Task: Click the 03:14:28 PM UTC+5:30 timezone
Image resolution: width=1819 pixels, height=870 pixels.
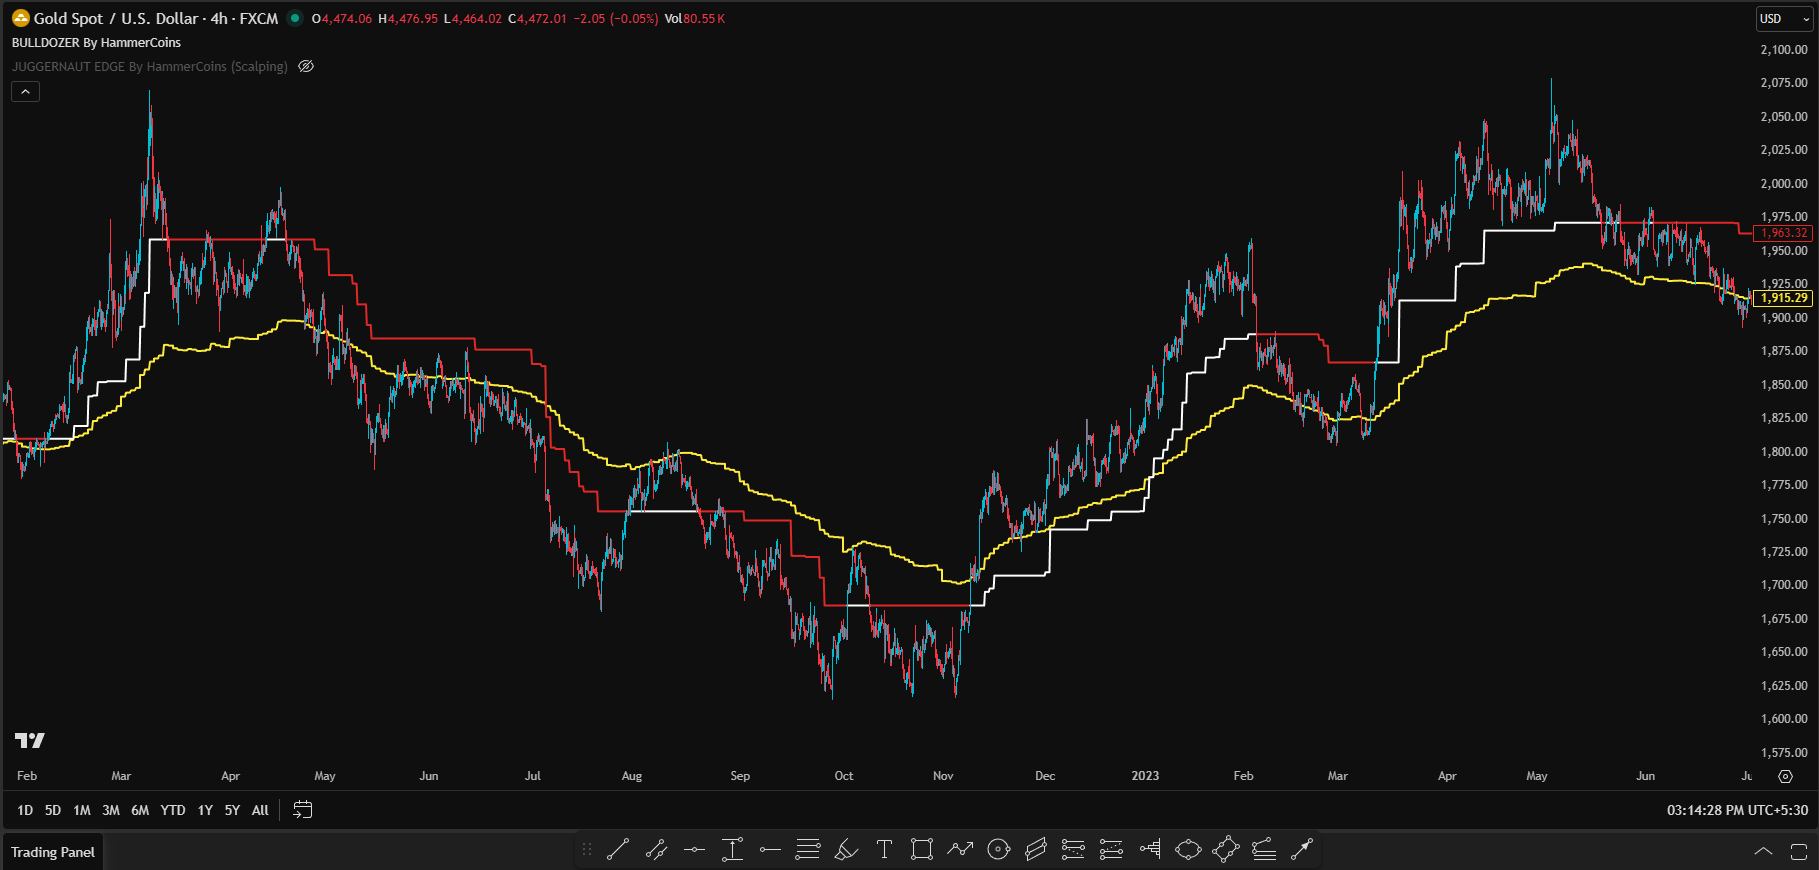Action: click(1736, 810)
